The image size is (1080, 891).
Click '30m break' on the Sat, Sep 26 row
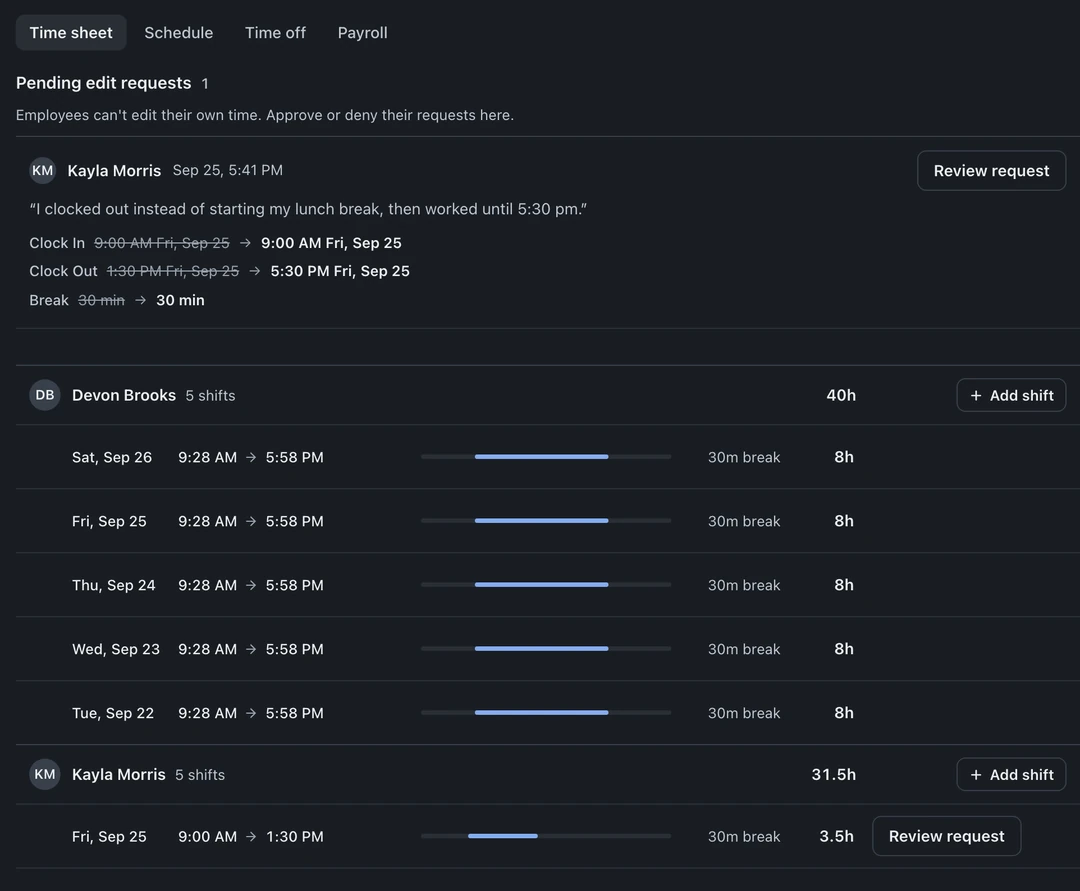point(744,457)
